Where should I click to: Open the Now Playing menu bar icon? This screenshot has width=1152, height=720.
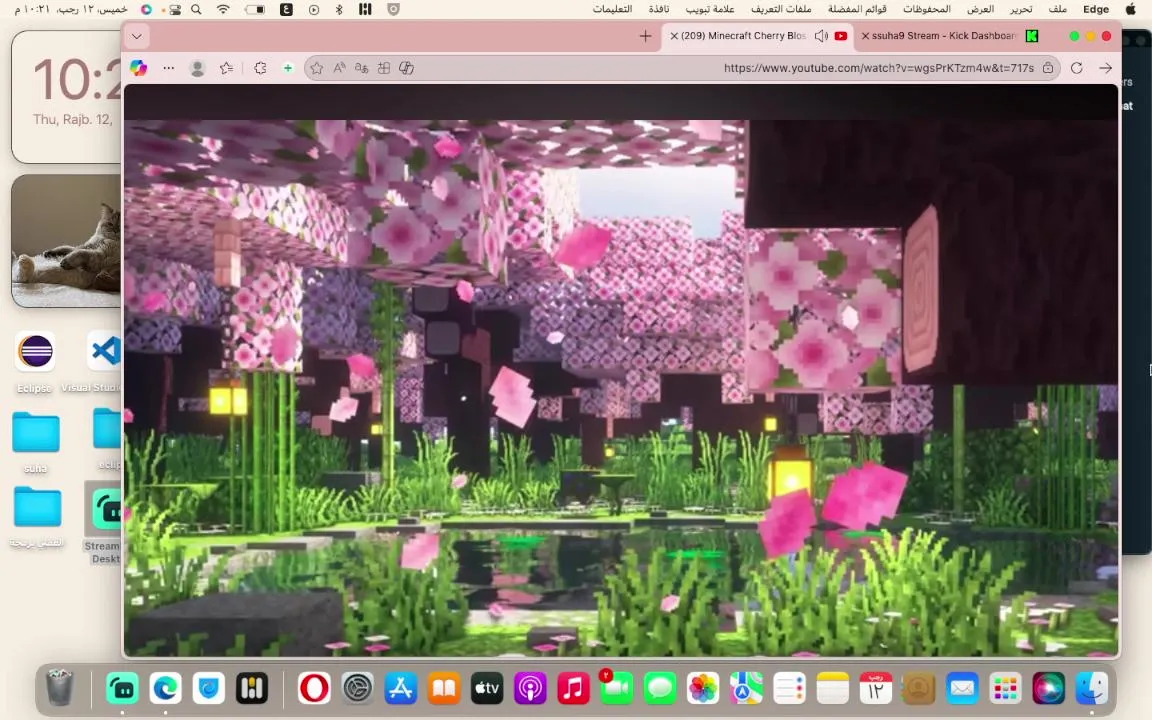314,10
